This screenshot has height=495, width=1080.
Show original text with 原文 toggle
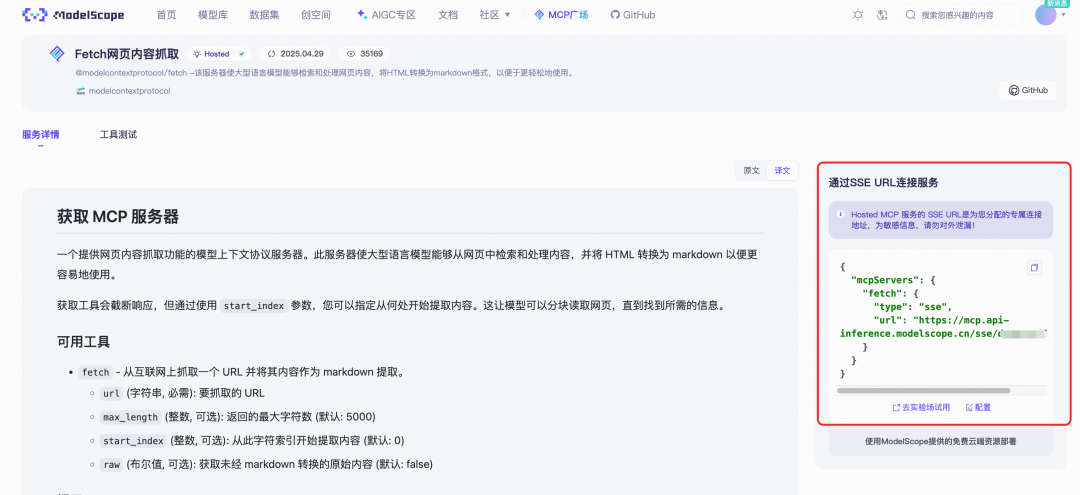(x=751, y=171)
